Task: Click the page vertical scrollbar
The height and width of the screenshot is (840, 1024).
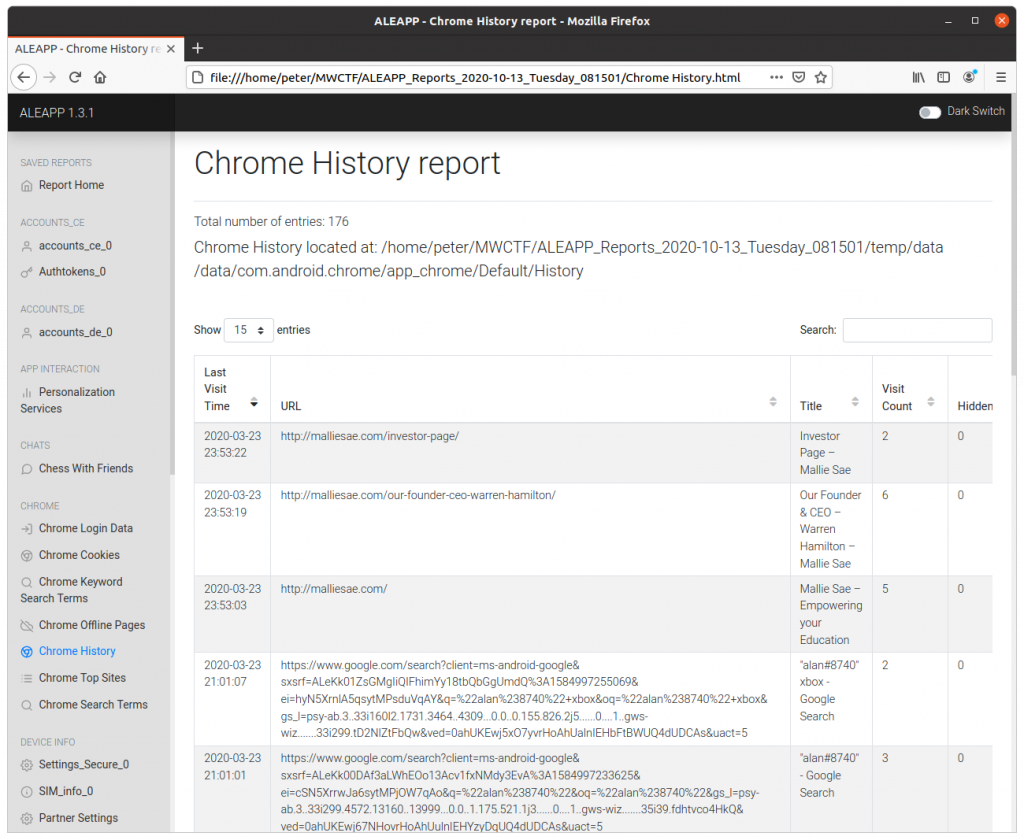Action: [x=1014, y=252]
